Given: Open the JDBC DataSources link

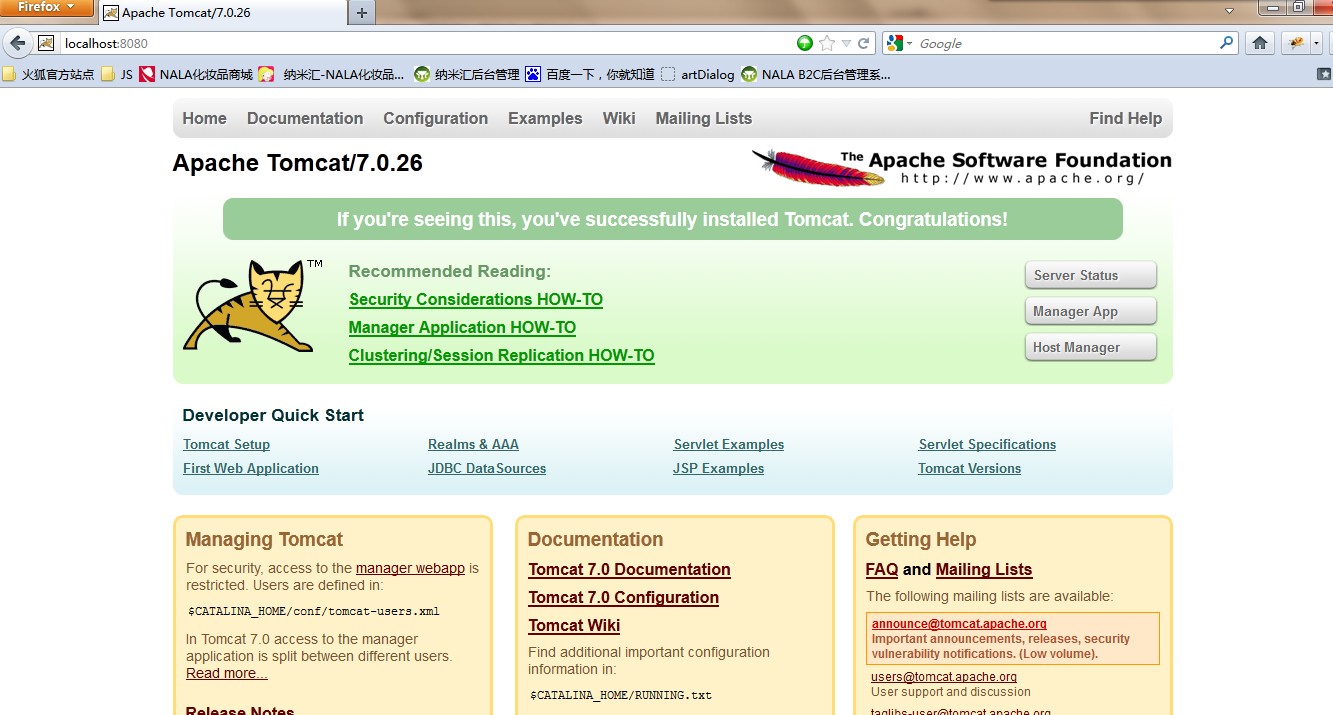Looking at the screenshot, I should point(487,469).
